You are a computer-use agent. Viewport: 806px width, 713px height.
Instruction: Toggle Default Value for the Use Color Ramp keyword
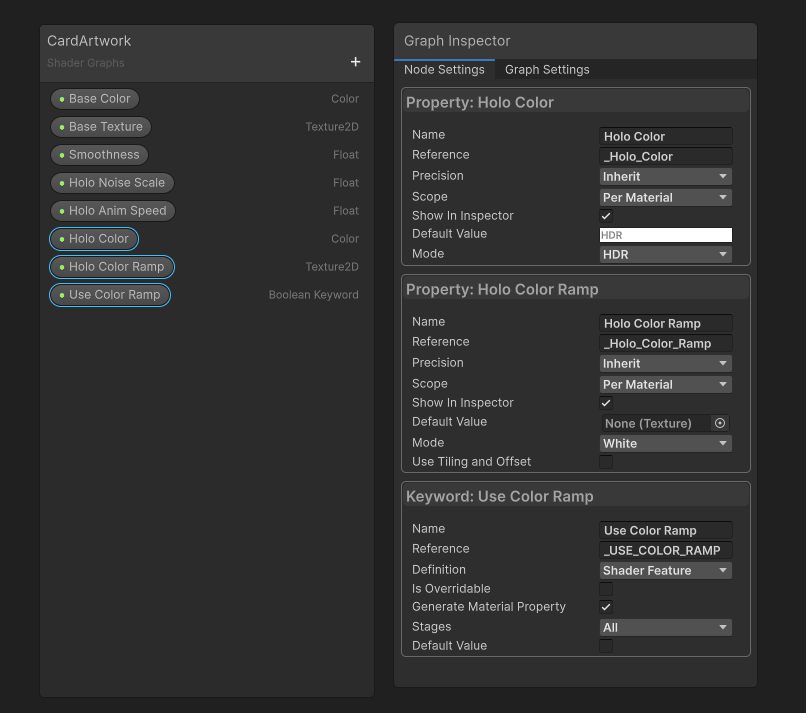click(606, 645)
